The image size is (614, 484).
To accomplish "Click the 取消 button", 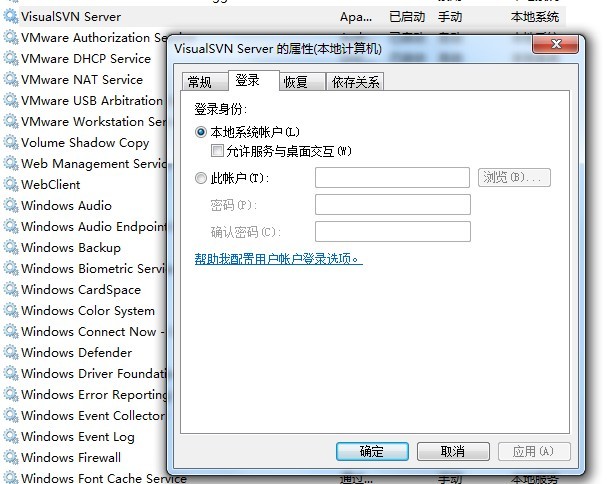I will tap(453, 451).
